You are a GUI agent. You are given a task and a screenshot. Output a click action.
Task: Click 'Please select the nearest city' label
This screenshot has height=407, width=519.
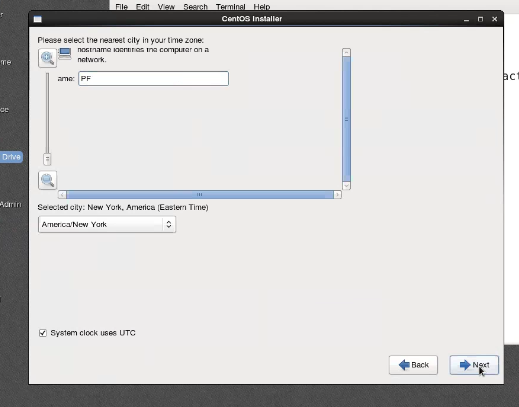120,40
